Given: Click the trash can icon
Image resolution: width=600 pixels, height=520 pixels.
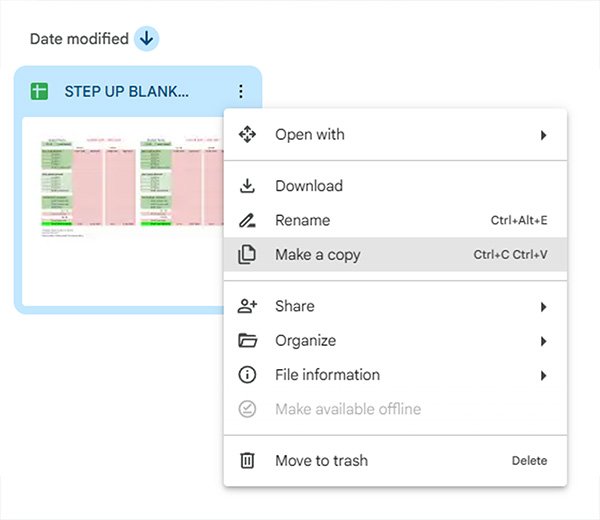Looking at the screenshot, I should (x=247, y=461).
